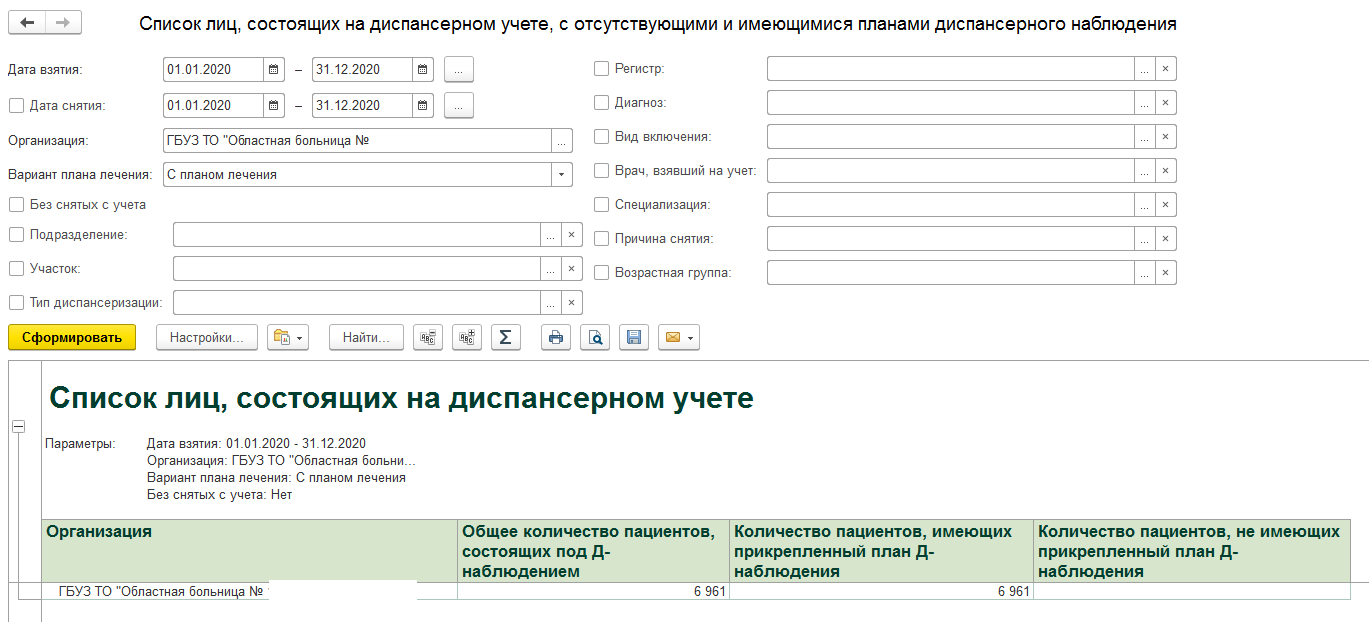Open the email send dropdown
This screenshot has width=1369, height=623.
click(x=678, y=338)
